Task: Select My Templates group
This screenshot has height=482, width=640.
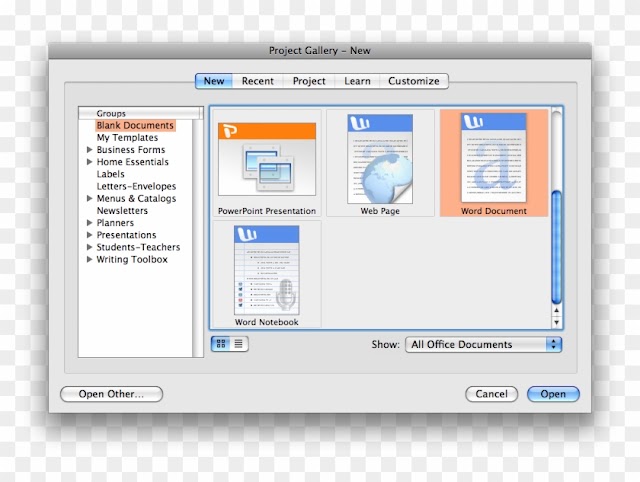Action: (x=127, y=138)
